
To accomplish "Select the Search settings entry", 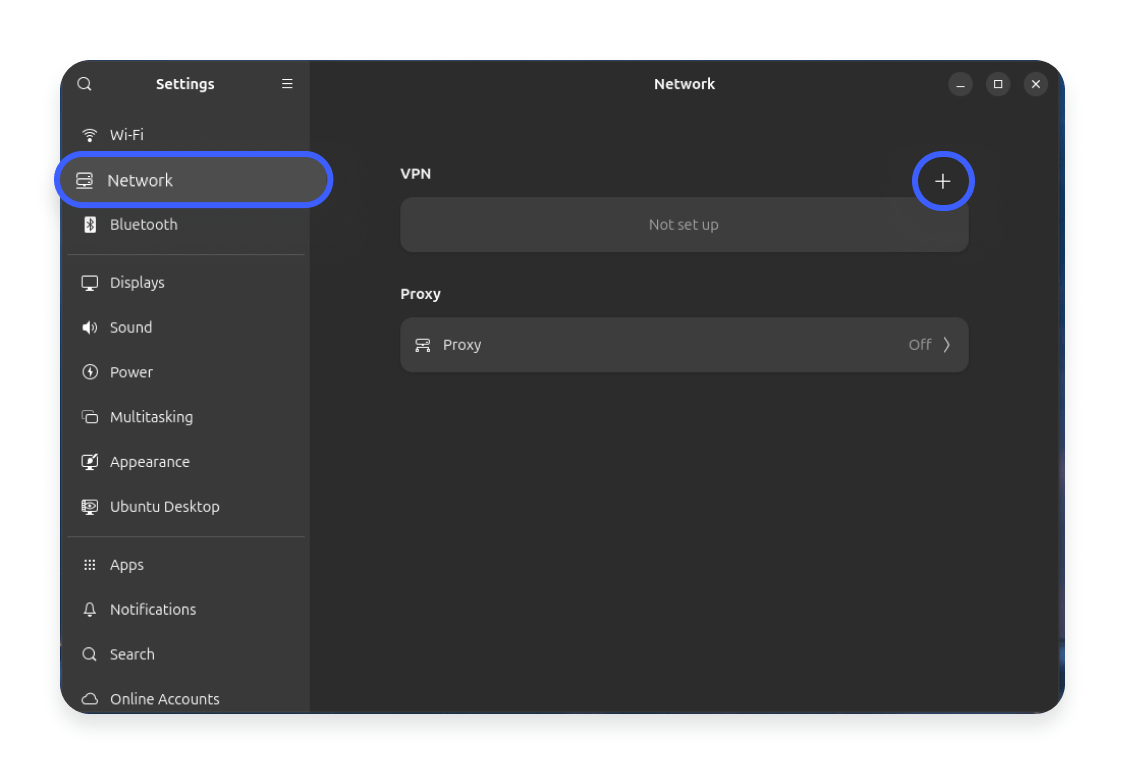I will click(x=131, y=654).
